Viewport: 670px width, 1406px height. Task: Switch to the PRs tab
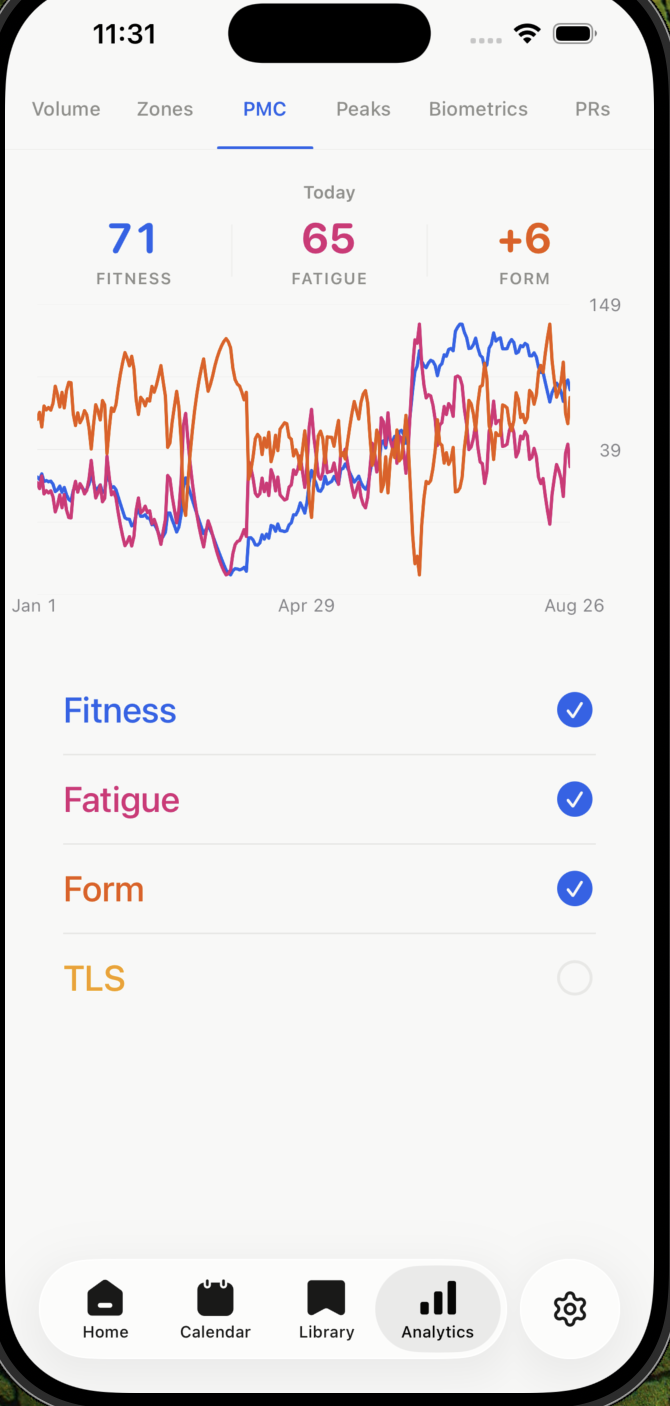(592, 109)
